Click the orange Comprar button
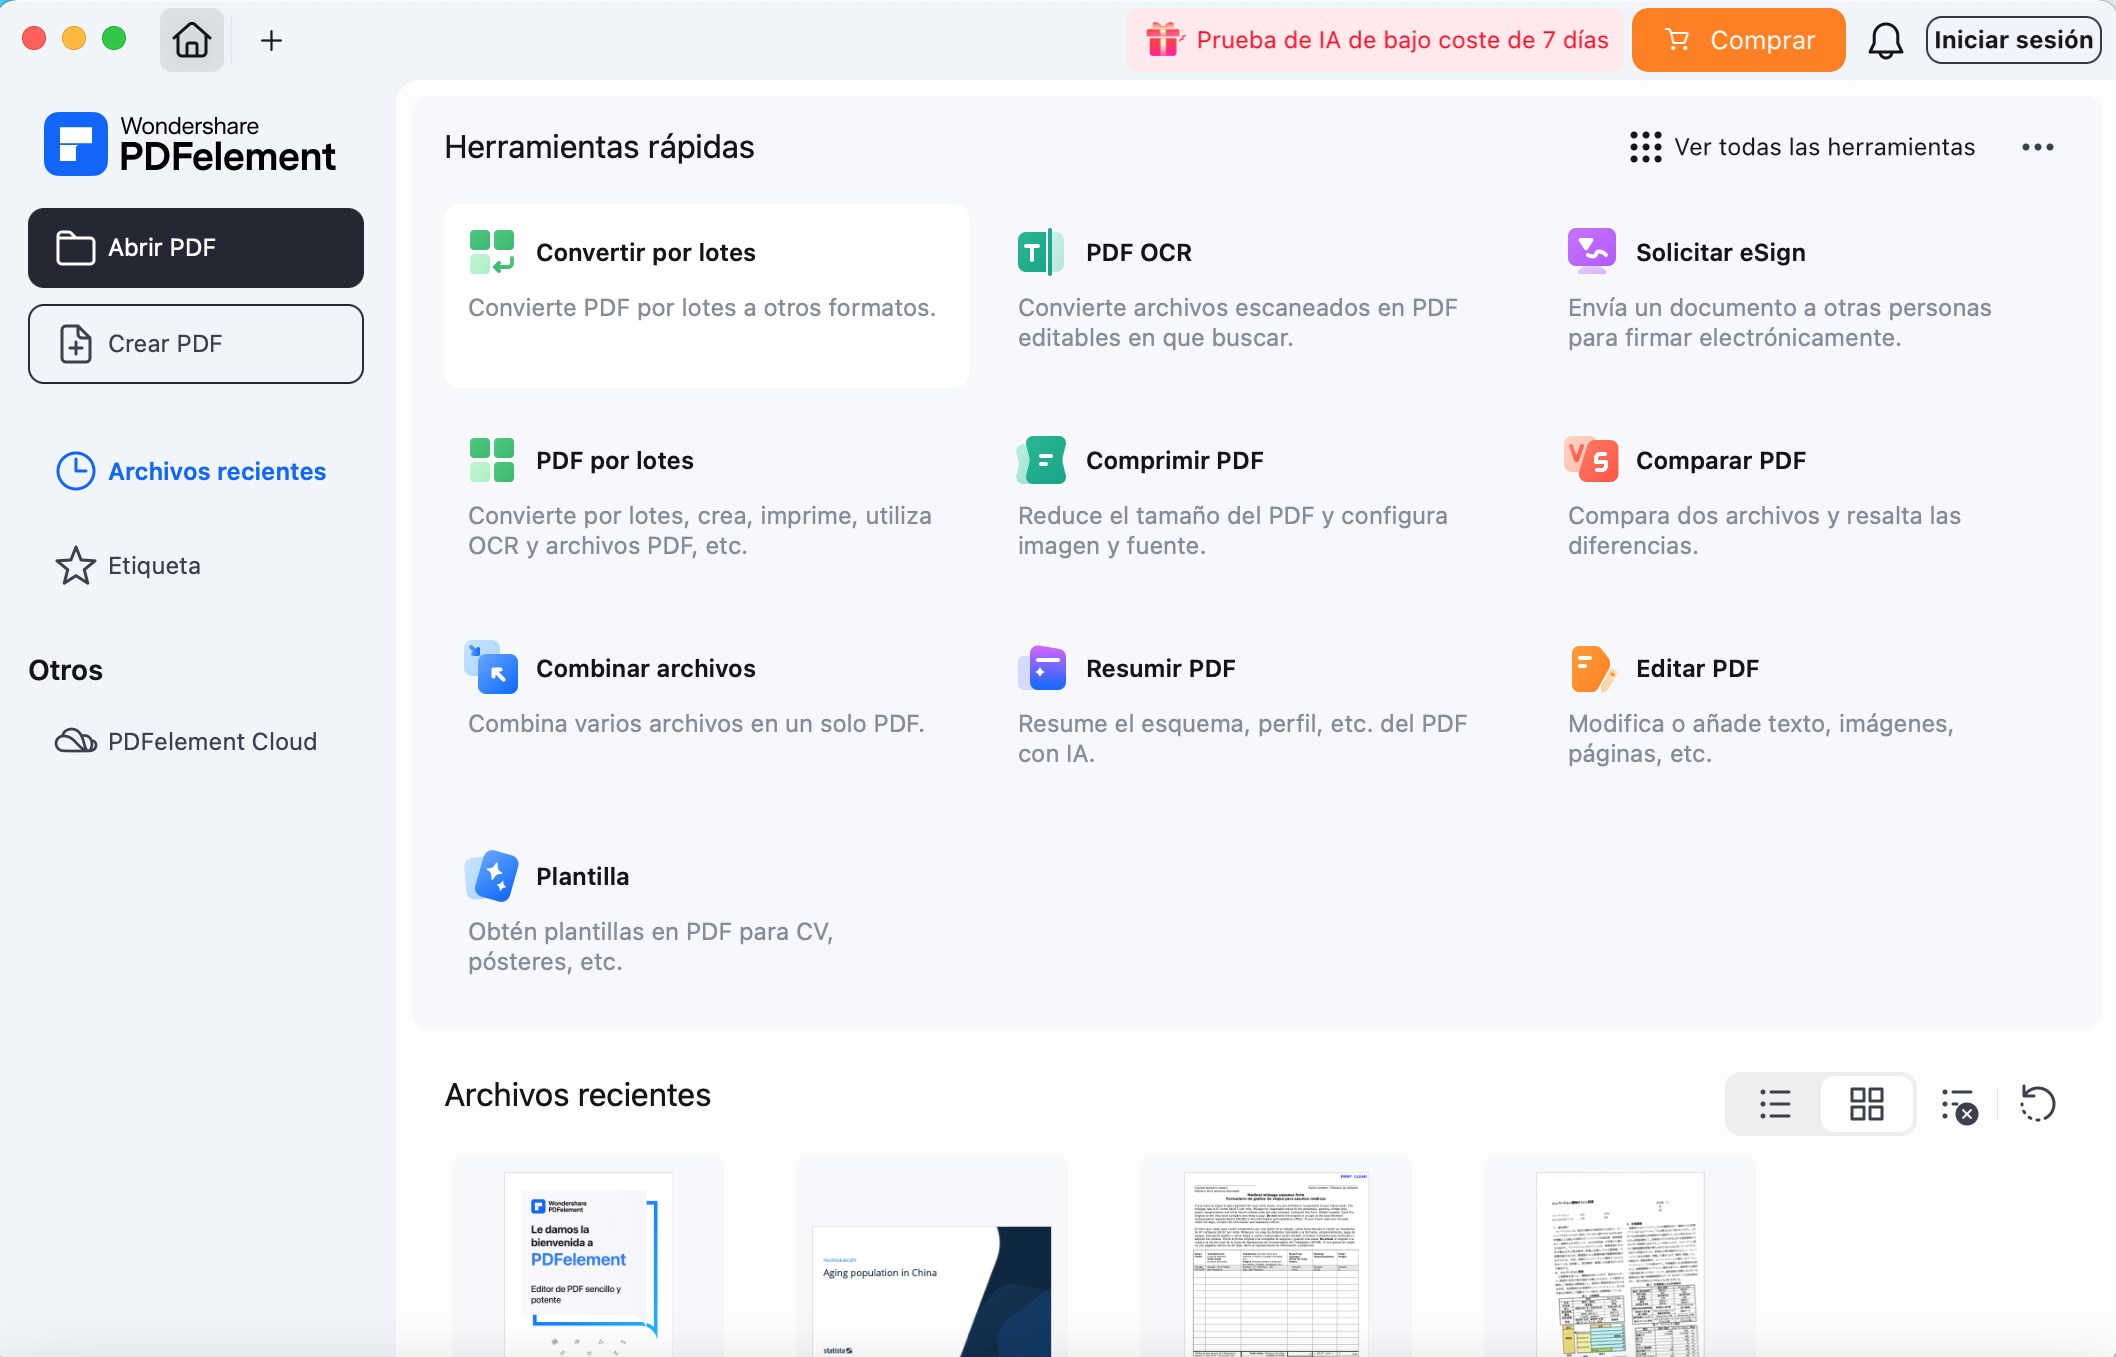This screenshot has width=2116, height=1357. 1738,40
